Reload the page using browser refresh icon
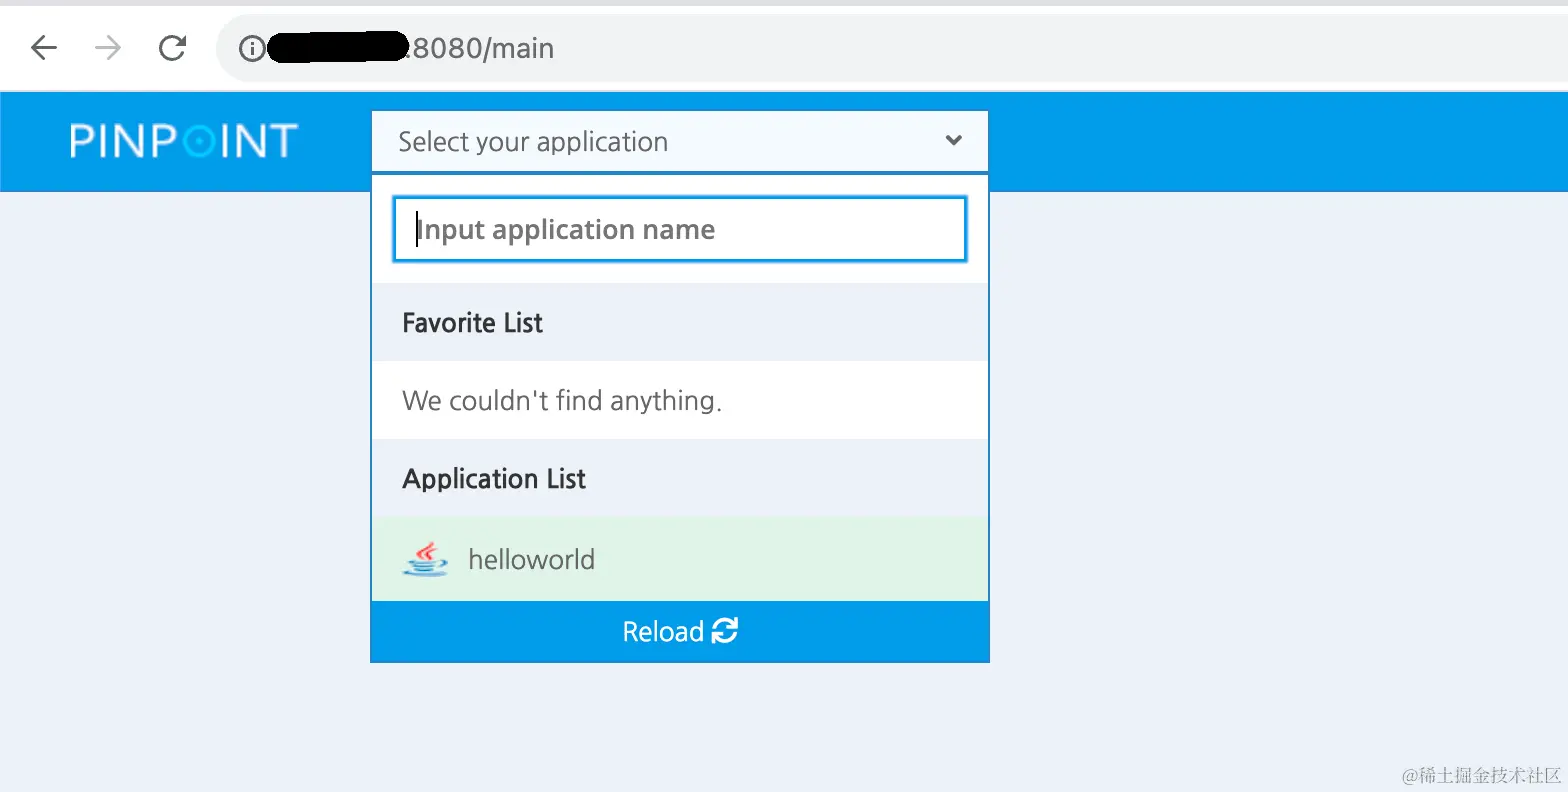Viewport: 1568px width, 792px height. pos(173,48)
